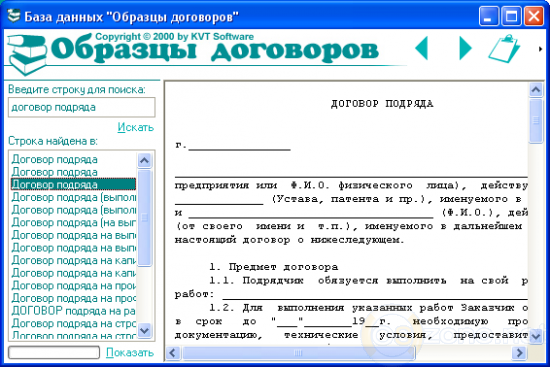
Task: Click the horizontal scroll left arrow
Action: coord(173,353)
